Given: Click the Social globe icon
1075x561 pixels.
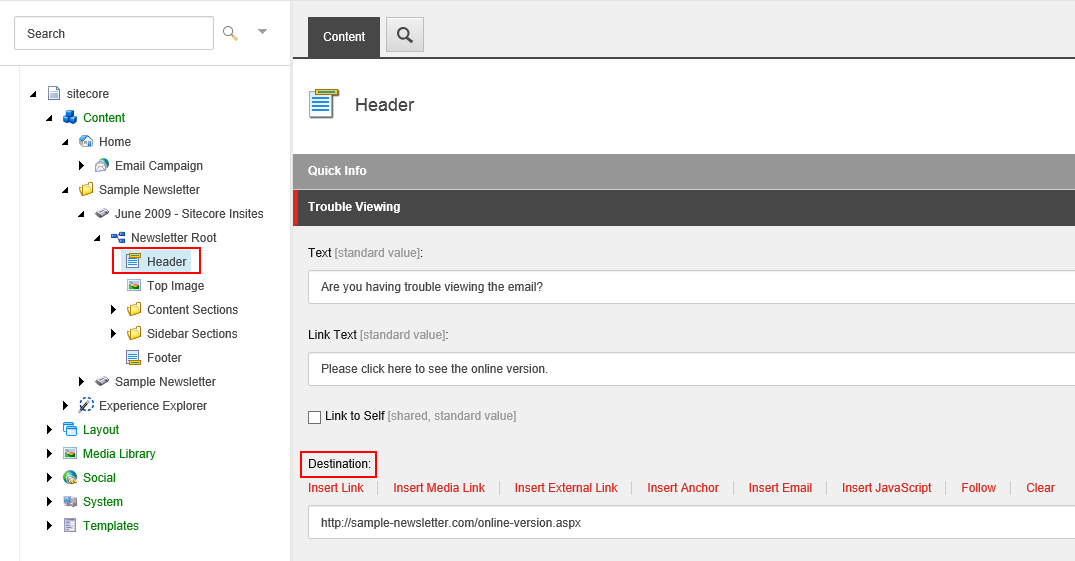Looking at the screenshot, I should 70,478.
